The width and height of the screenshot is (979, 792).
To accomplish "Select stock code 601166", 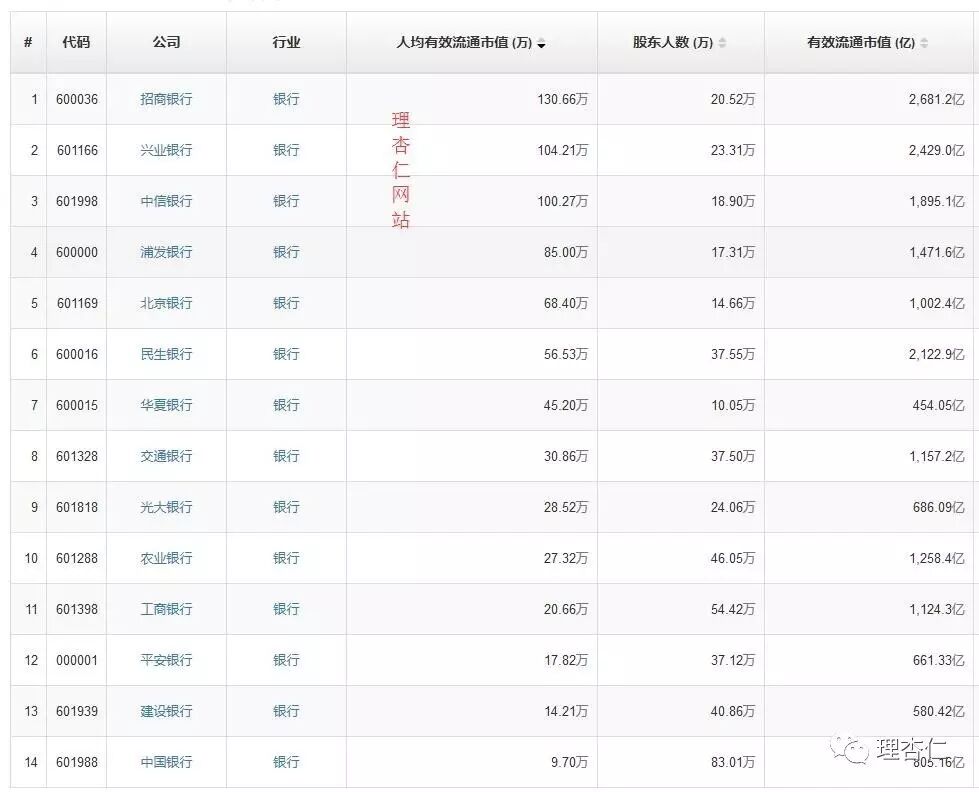I will tap(77, 151).
